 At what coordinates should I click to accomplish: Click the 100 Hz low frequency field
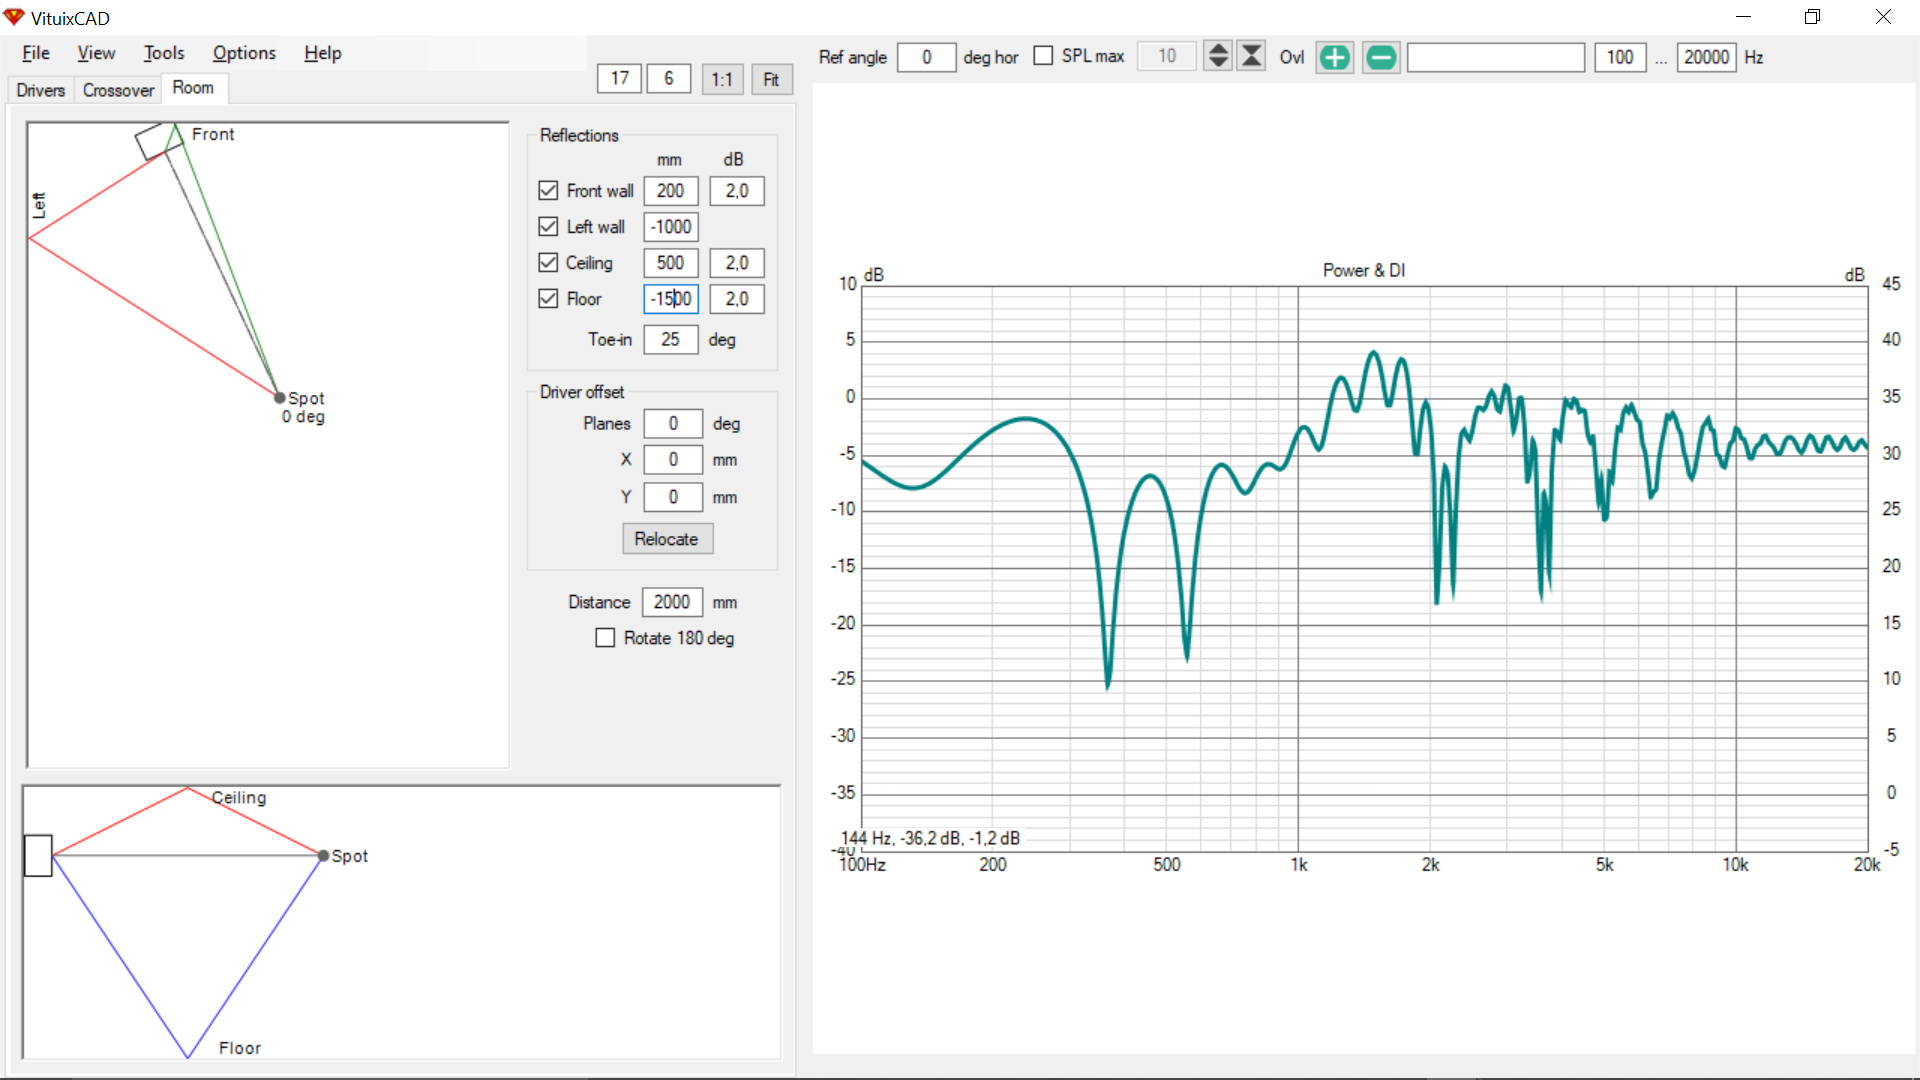click(1620, 57)
